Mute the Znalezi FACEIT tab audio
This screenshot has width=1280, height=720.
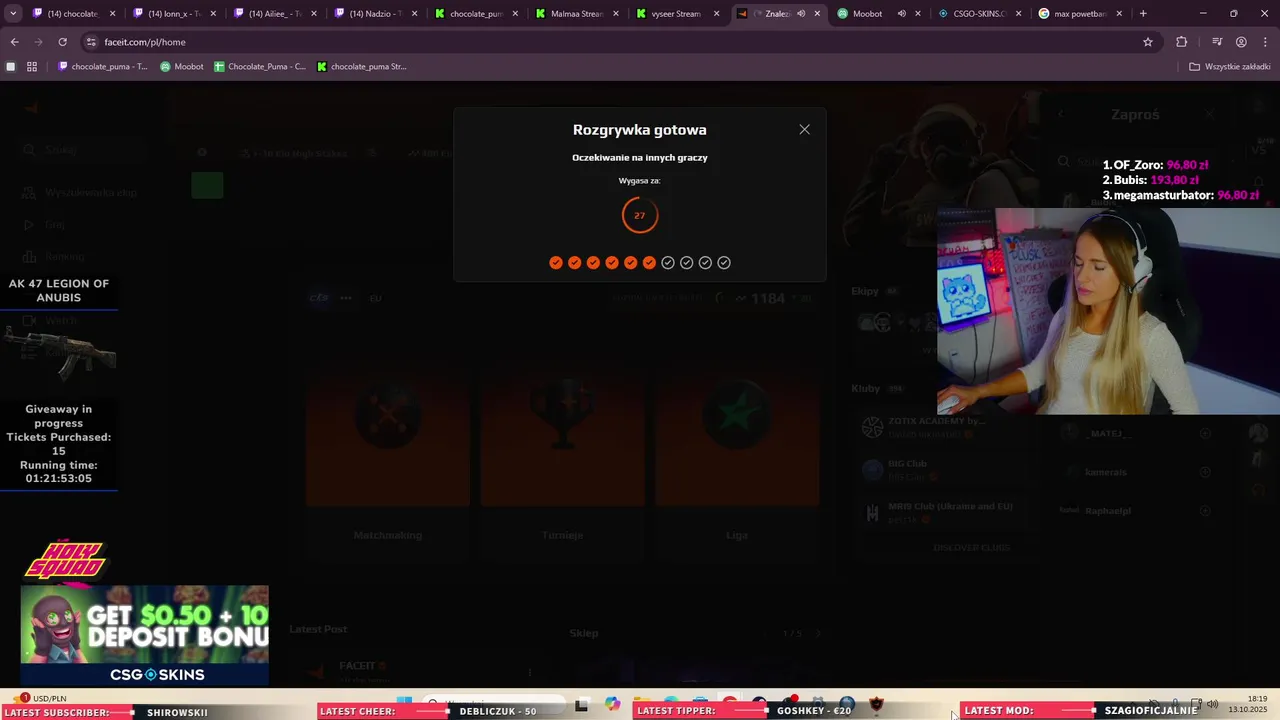(x=801, y=14)
